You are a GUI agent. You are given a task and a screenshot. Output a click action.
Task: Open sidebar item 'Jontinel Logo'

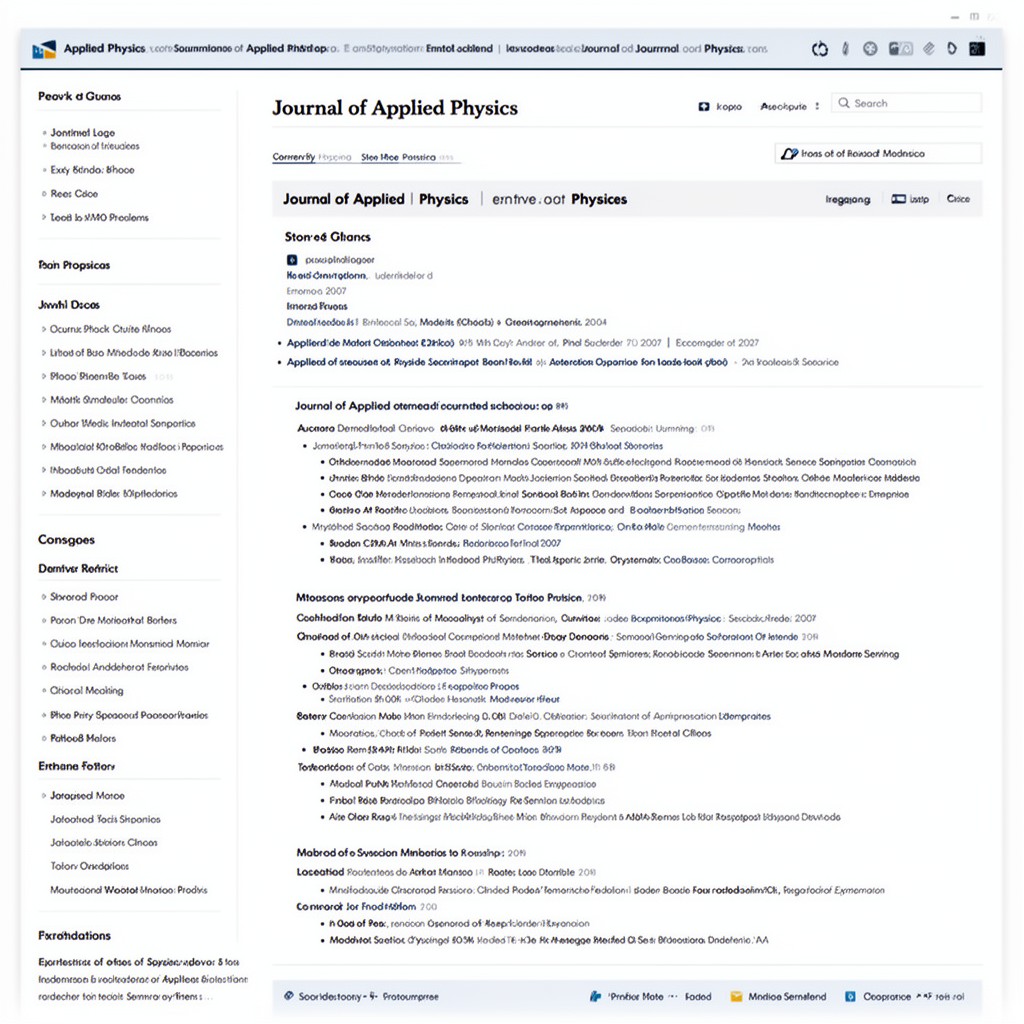pos(83,133)
